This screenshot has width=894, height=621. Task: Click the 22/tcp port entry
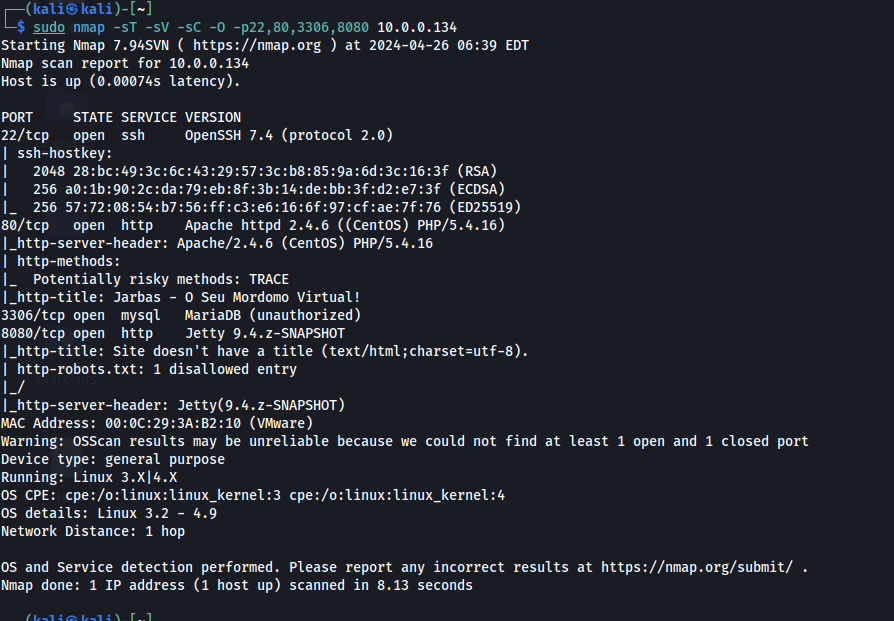click(25, 135)
